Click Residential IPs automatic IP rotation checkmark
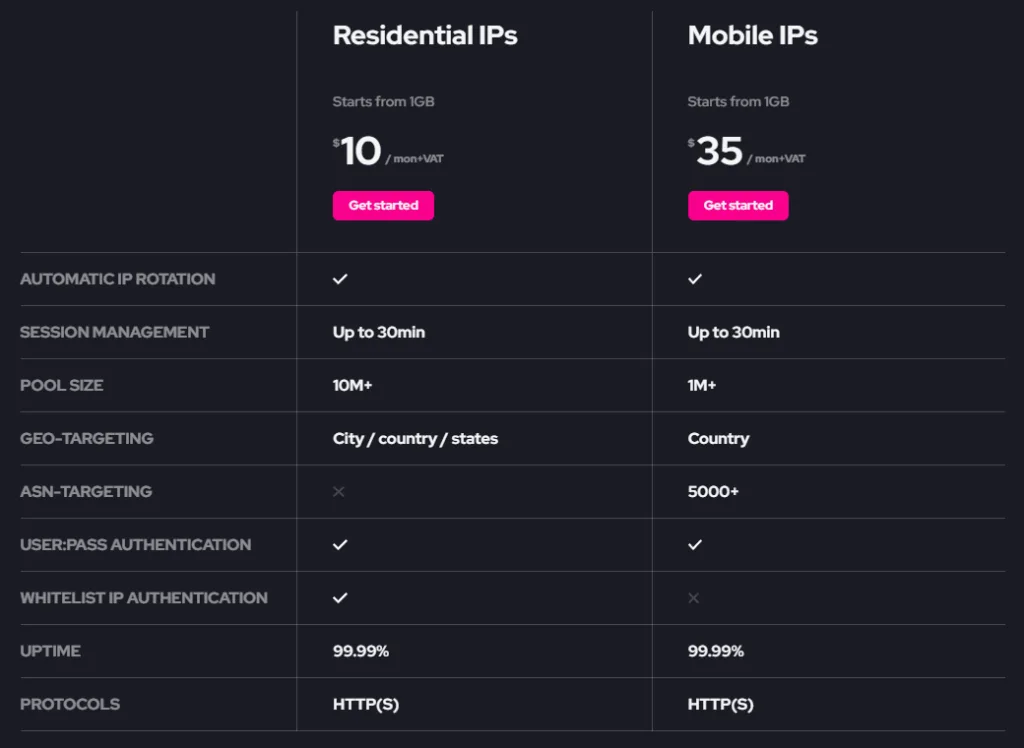This screenshot has height=748, width=1024. 340,279
